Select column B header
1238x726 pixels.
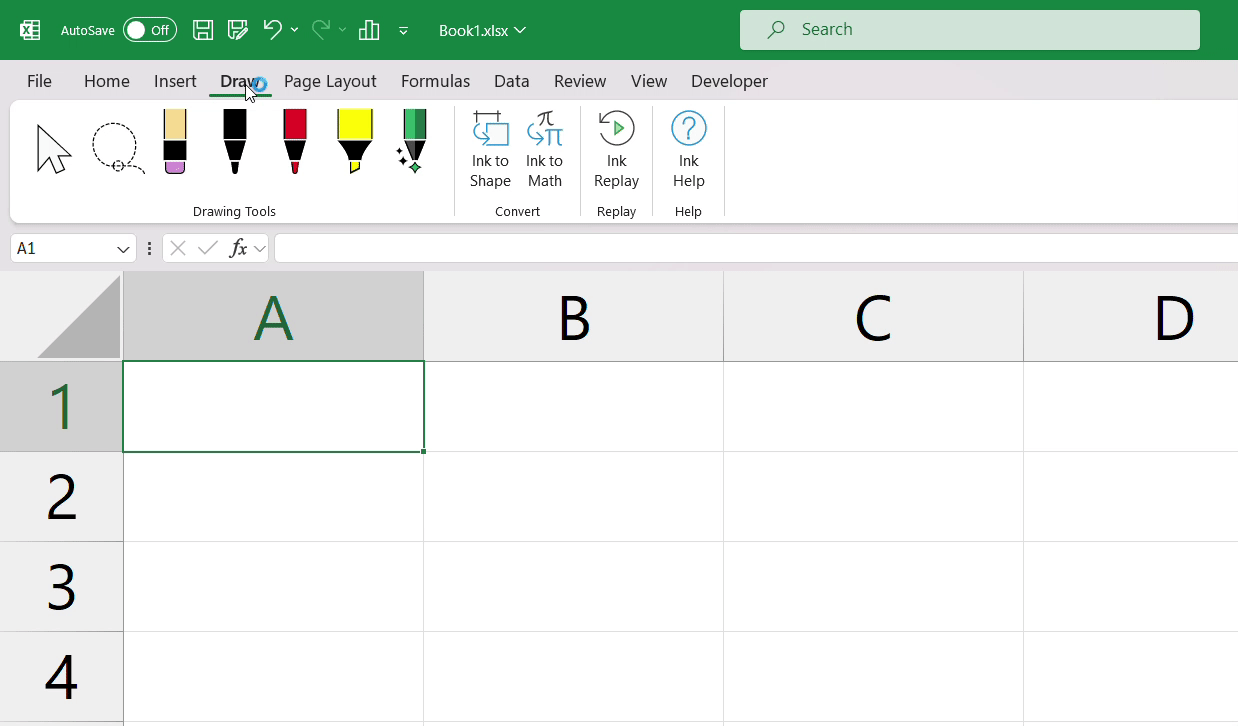574,317
